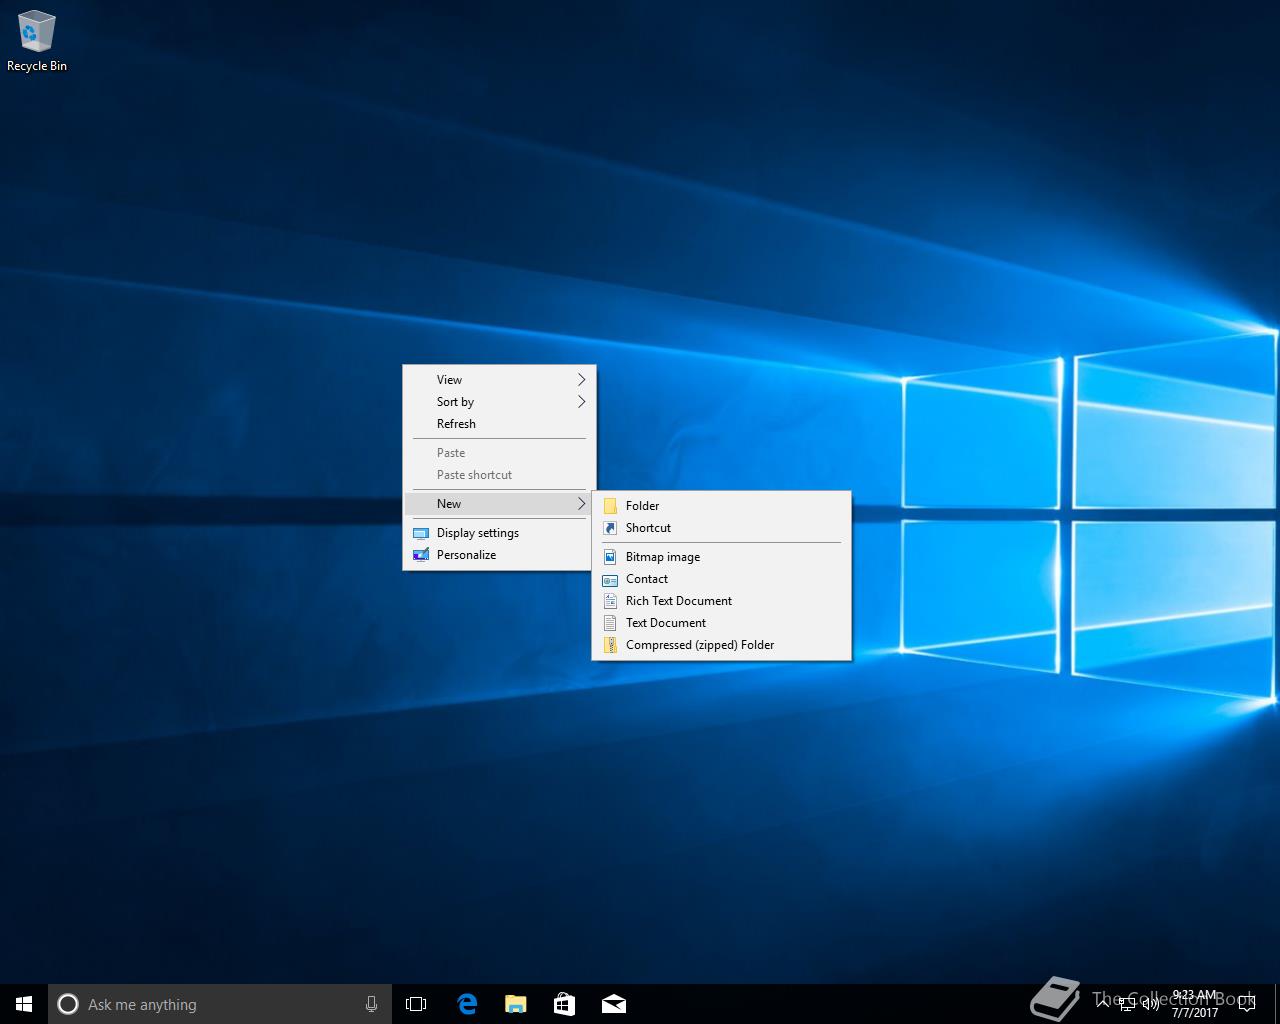Image resolution: width=1280 pixels, height=1024 pixels.
Task: Create a new Rich Text Document
Action: [x=721, y=601]
